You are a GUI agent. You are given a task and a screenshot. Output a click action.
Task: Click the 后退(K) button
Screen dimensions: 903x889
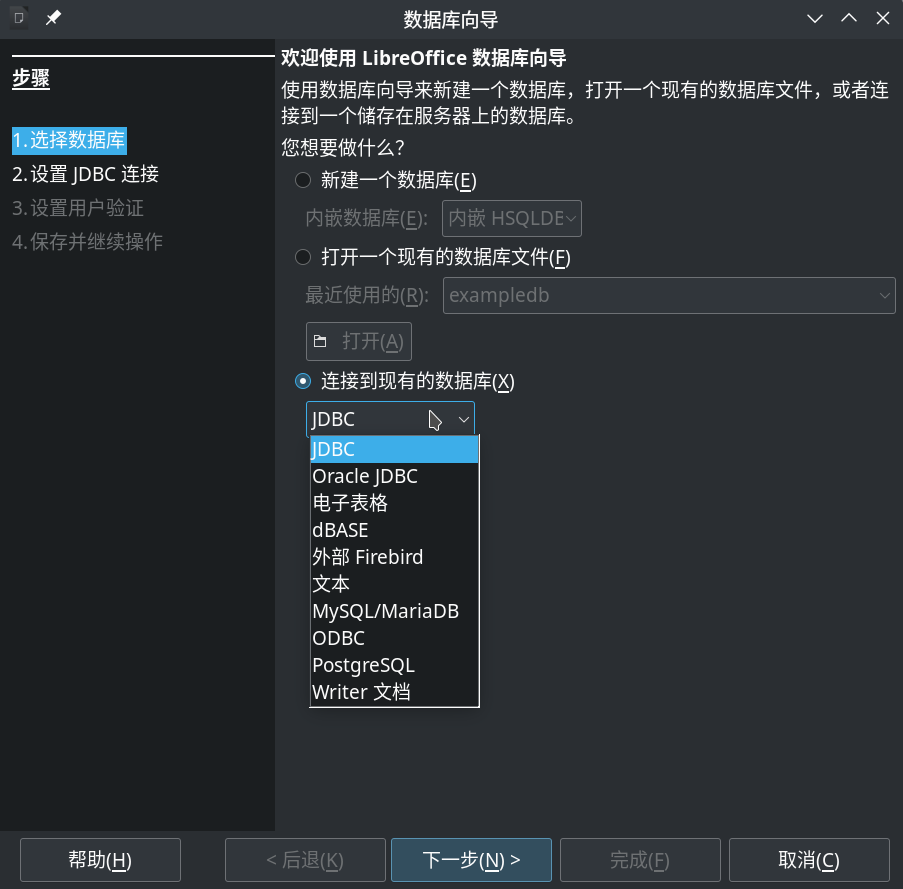click(x=305, y=860)
